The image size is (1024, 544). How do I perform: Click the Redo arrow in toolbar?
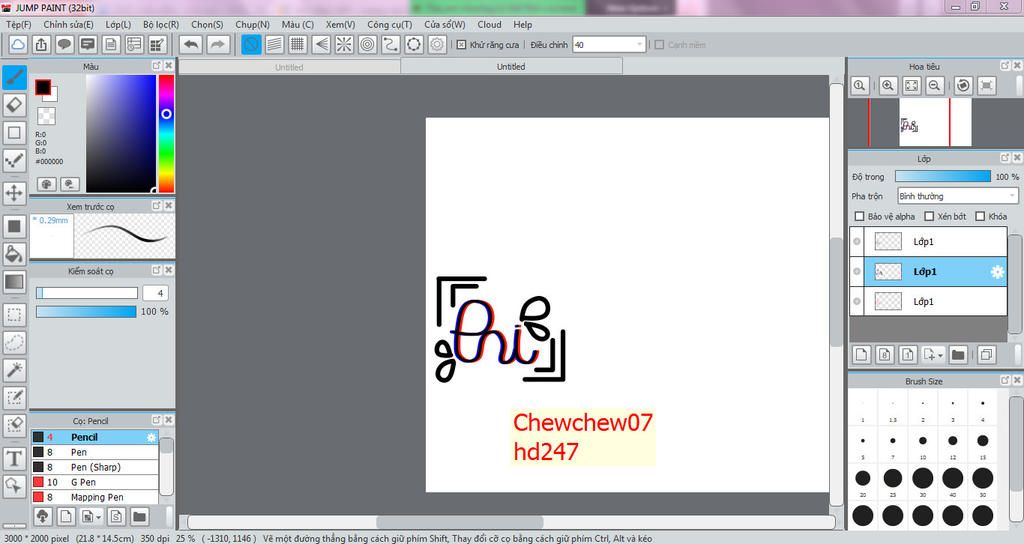218,44
